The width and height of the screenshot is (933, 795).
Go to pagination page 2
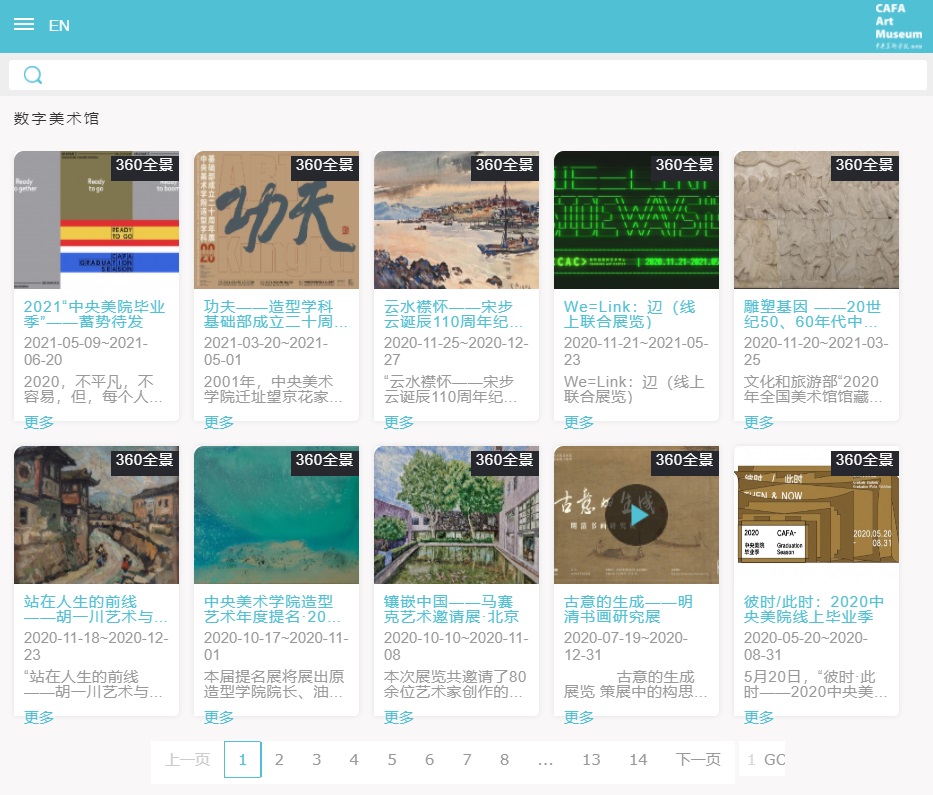pyautogui.click(x=279, y=760)
